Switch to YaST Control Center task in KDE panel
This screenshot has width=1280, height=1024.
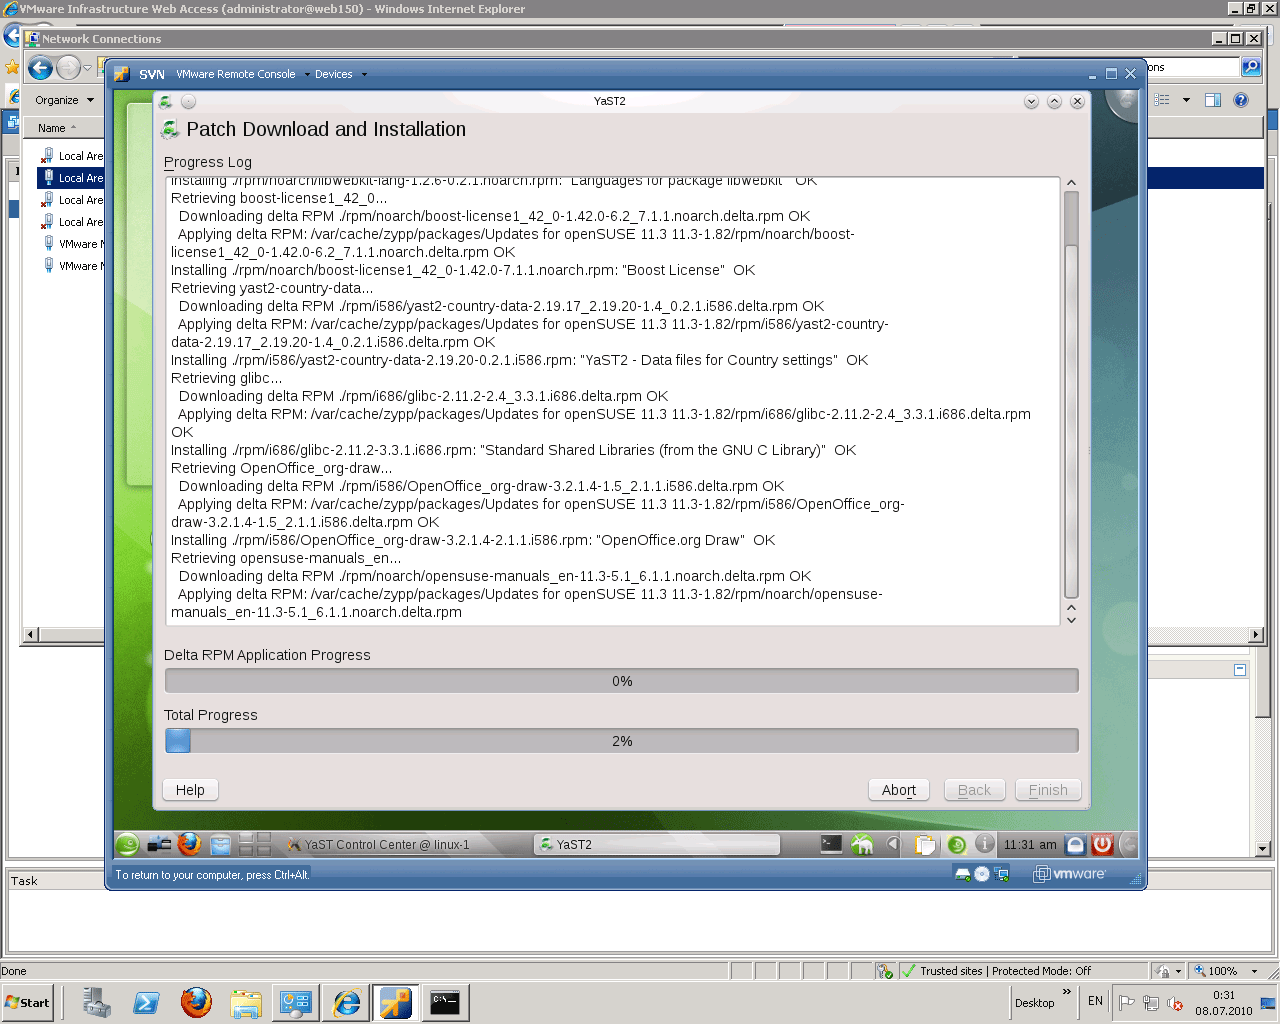(x=405, y=845)
